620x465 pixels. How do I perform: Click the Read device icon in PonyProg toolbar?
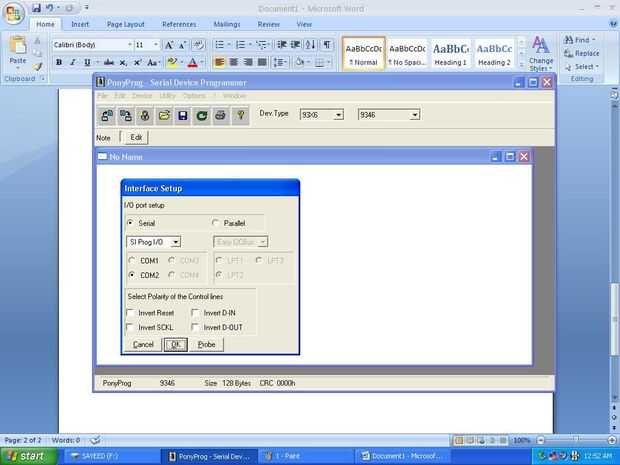pyautogui.click(x=107, y=115)
